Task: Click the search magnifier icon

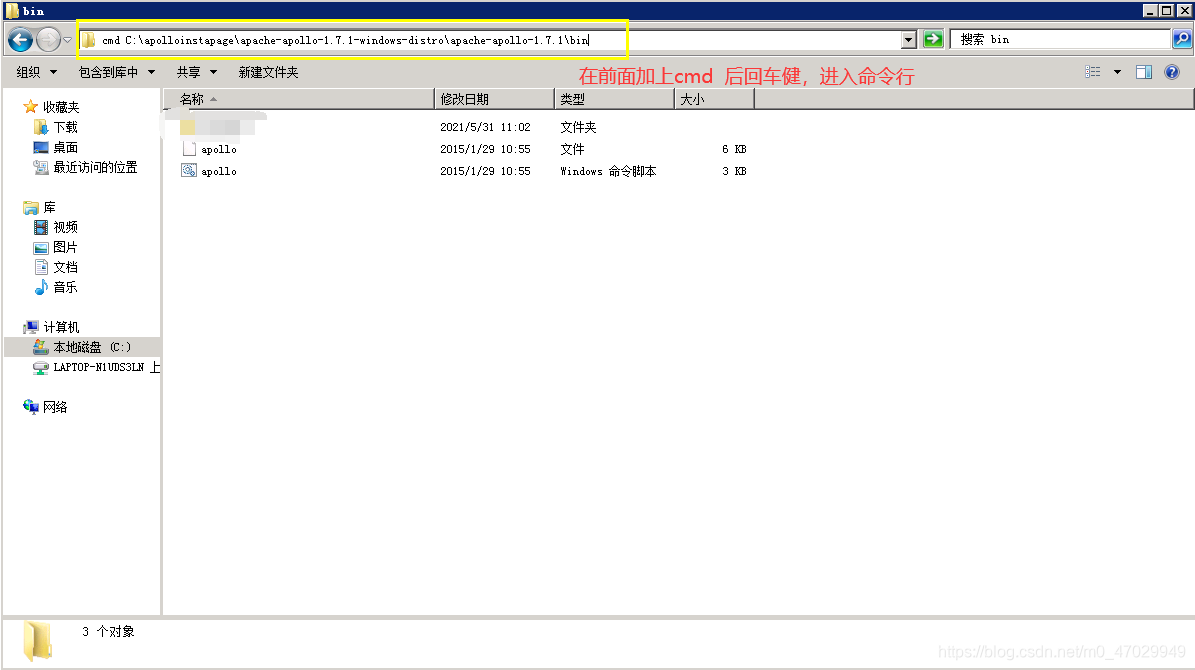Action: click(1181, 39)
